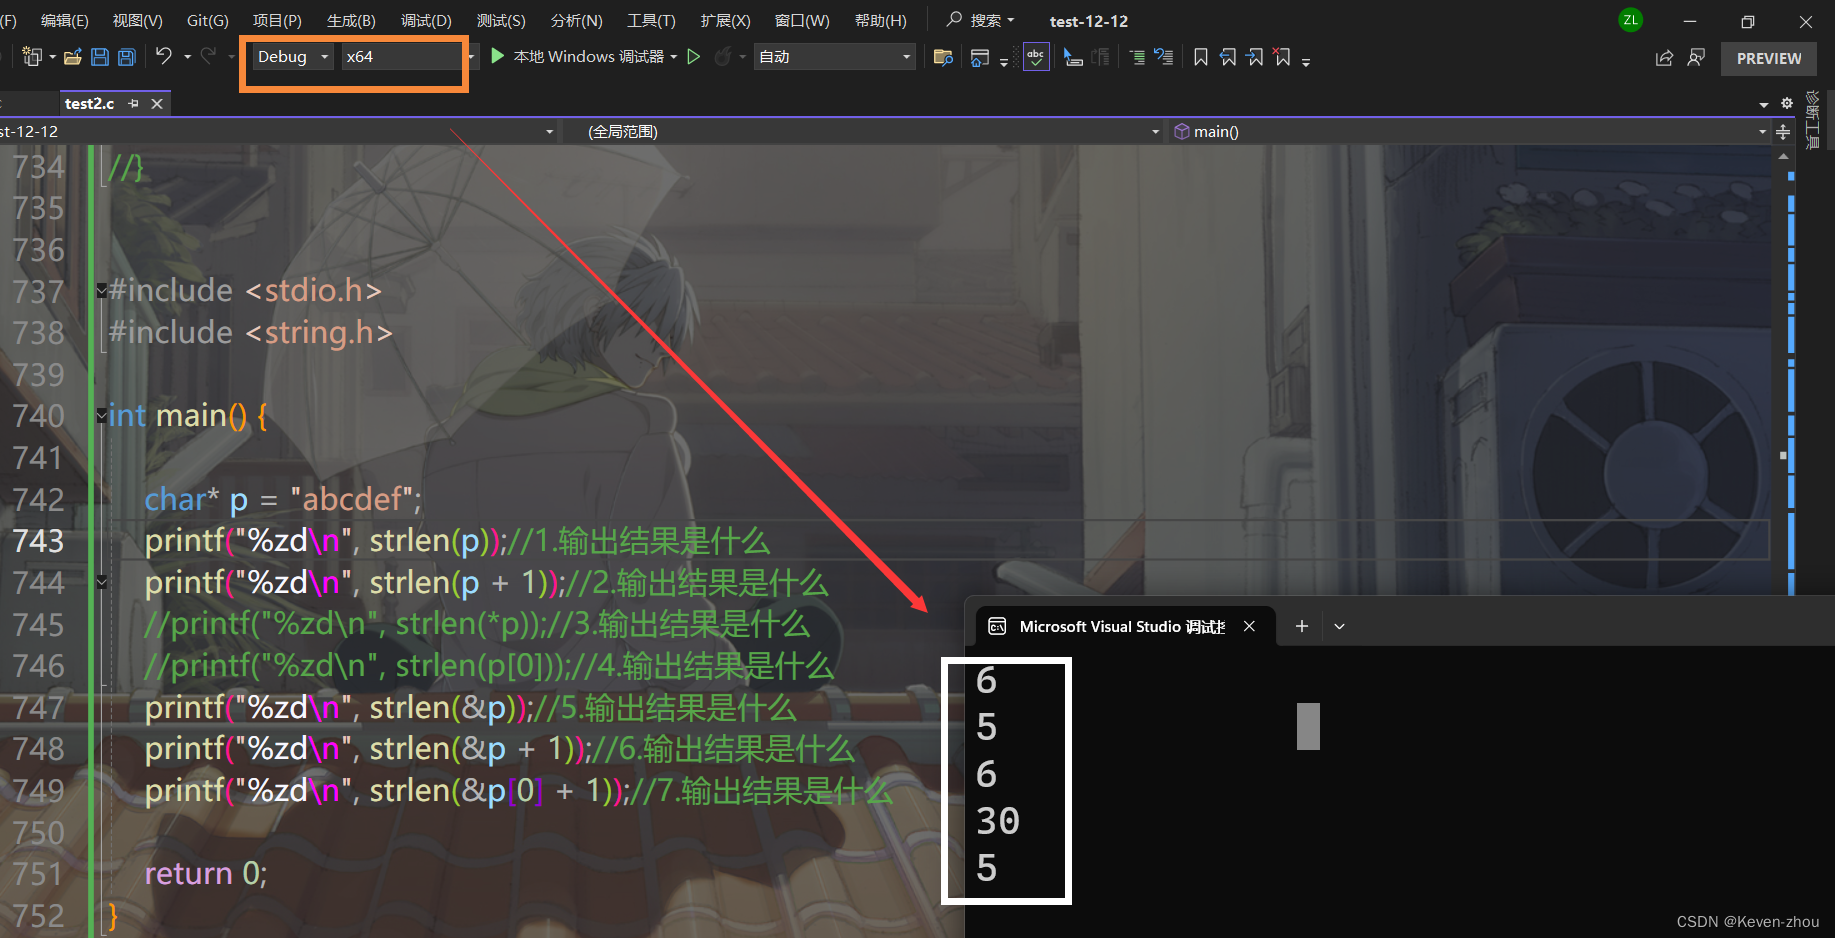Clear all bookmarks with red-x icon
The image size is (1835, 938).
click(x=1282, y=57)
